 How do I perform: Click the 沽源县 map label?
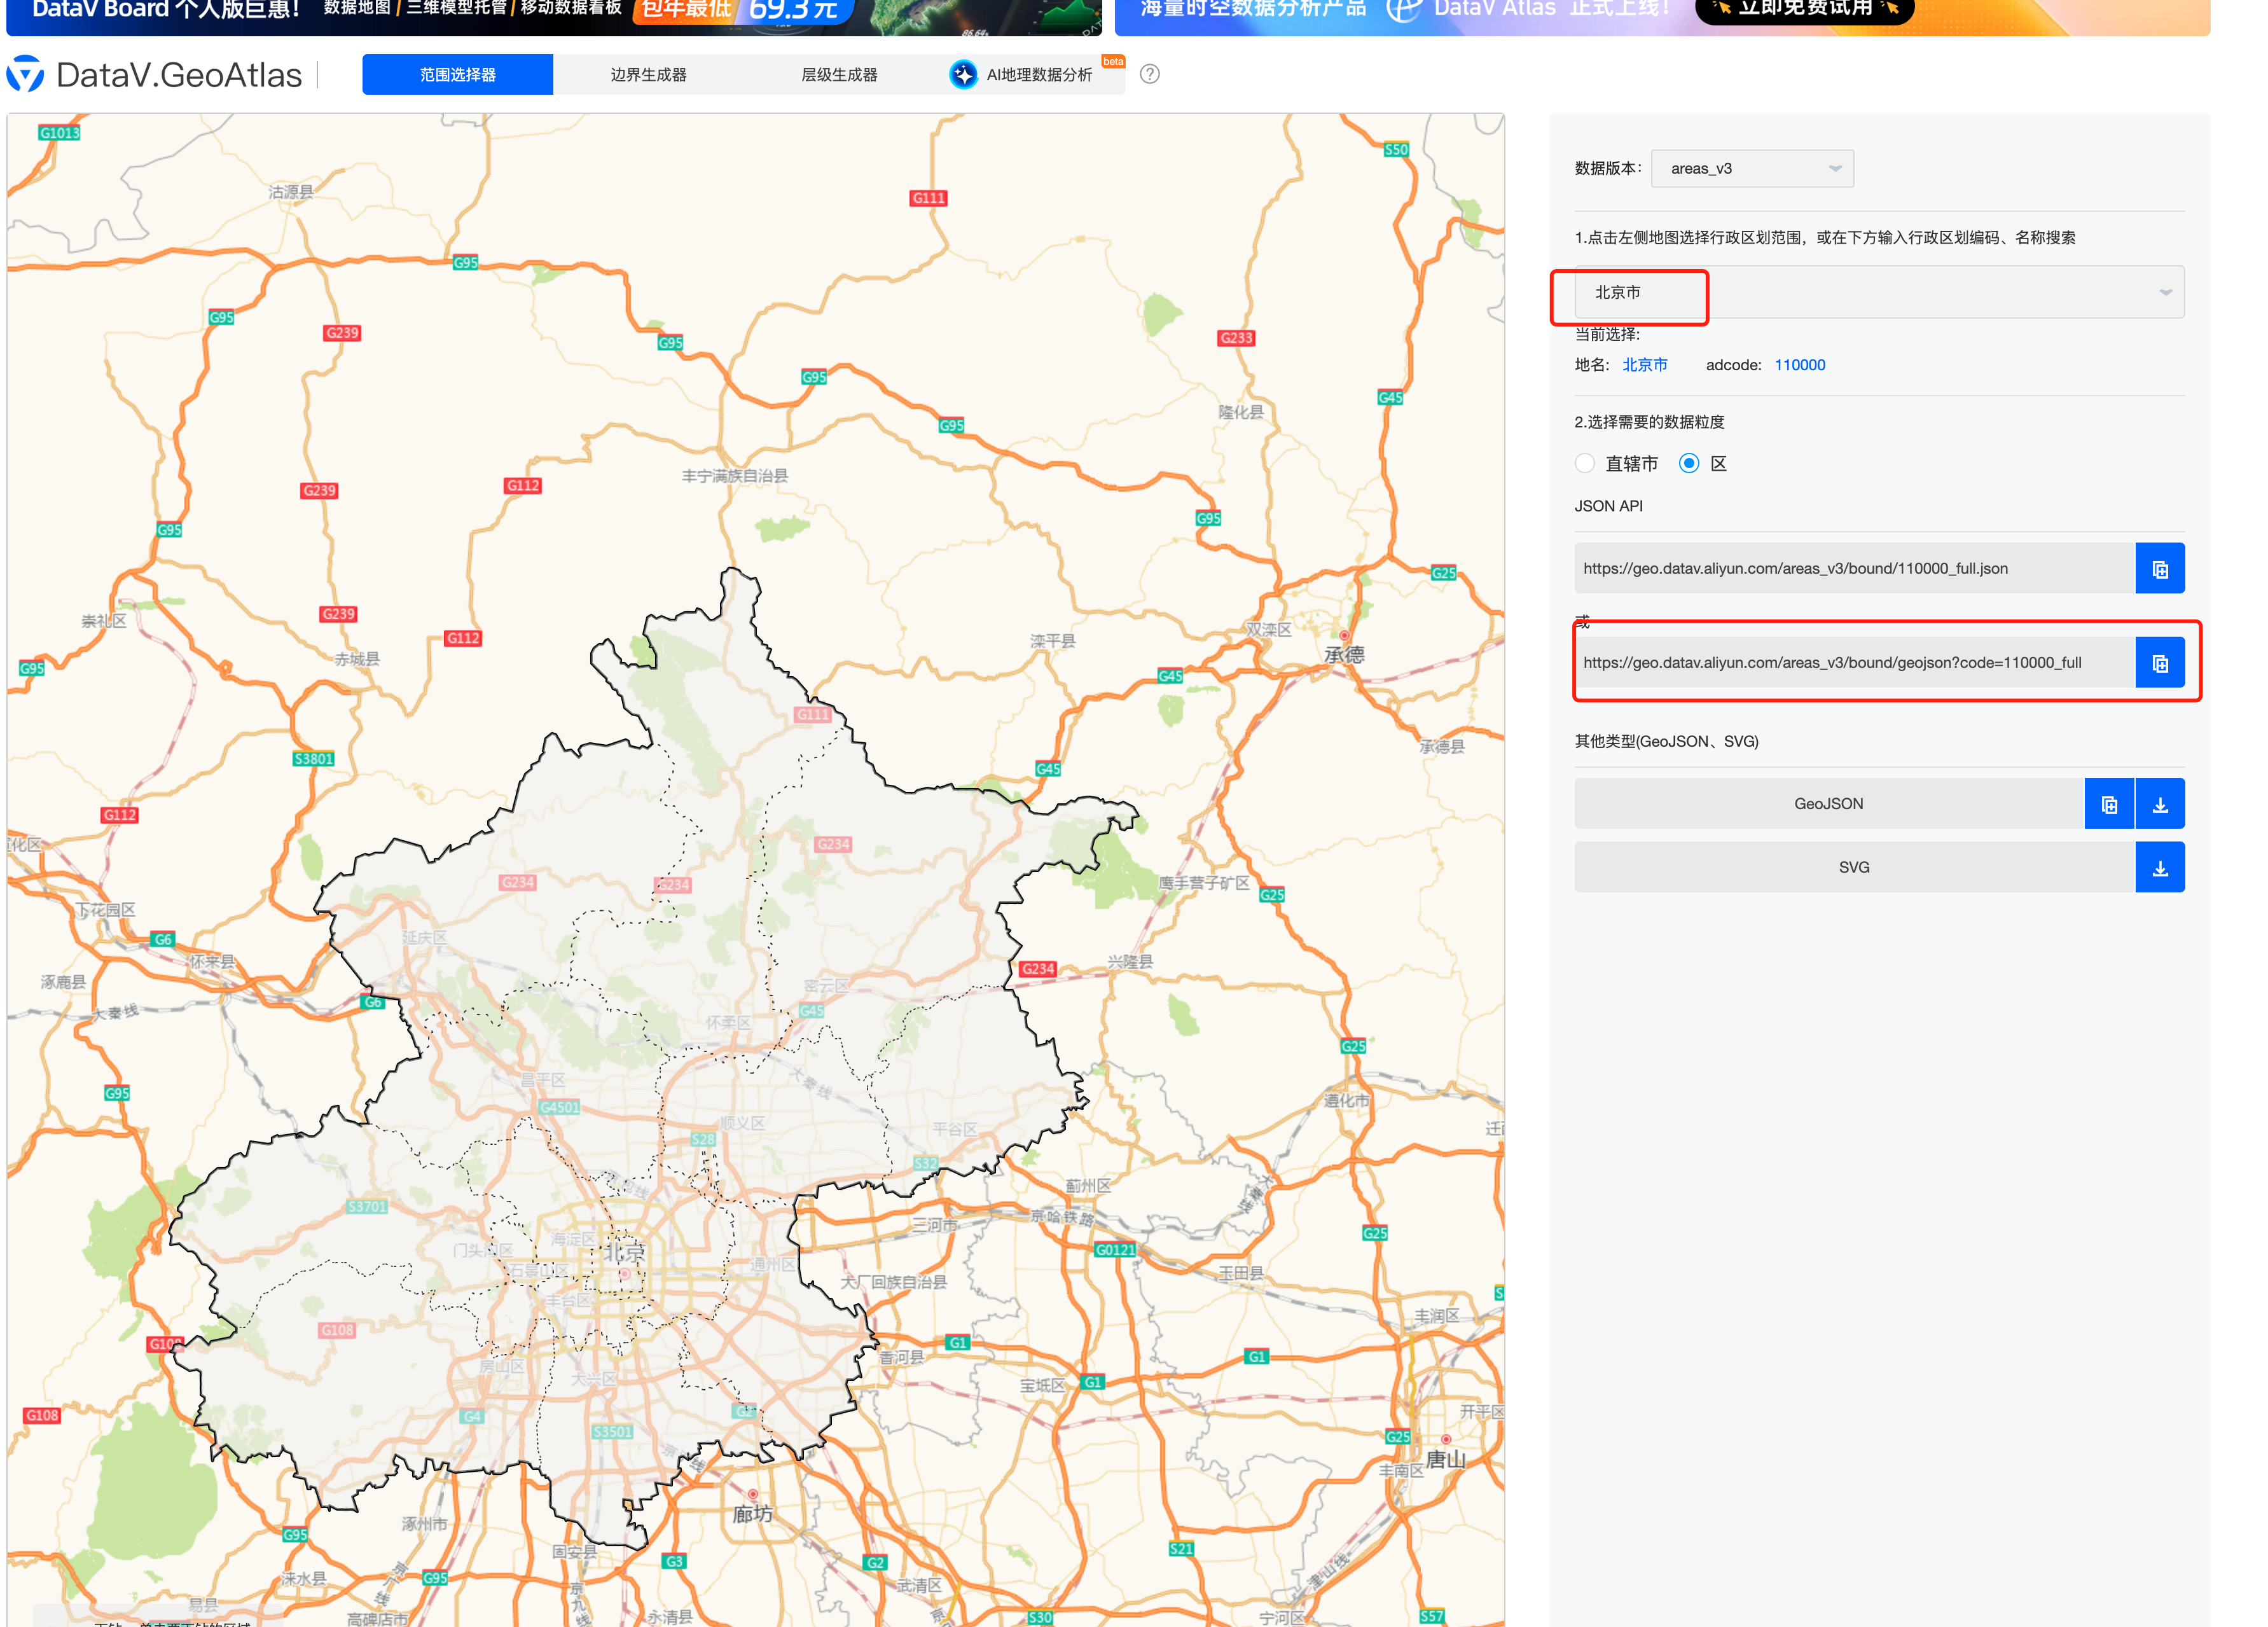291,191
